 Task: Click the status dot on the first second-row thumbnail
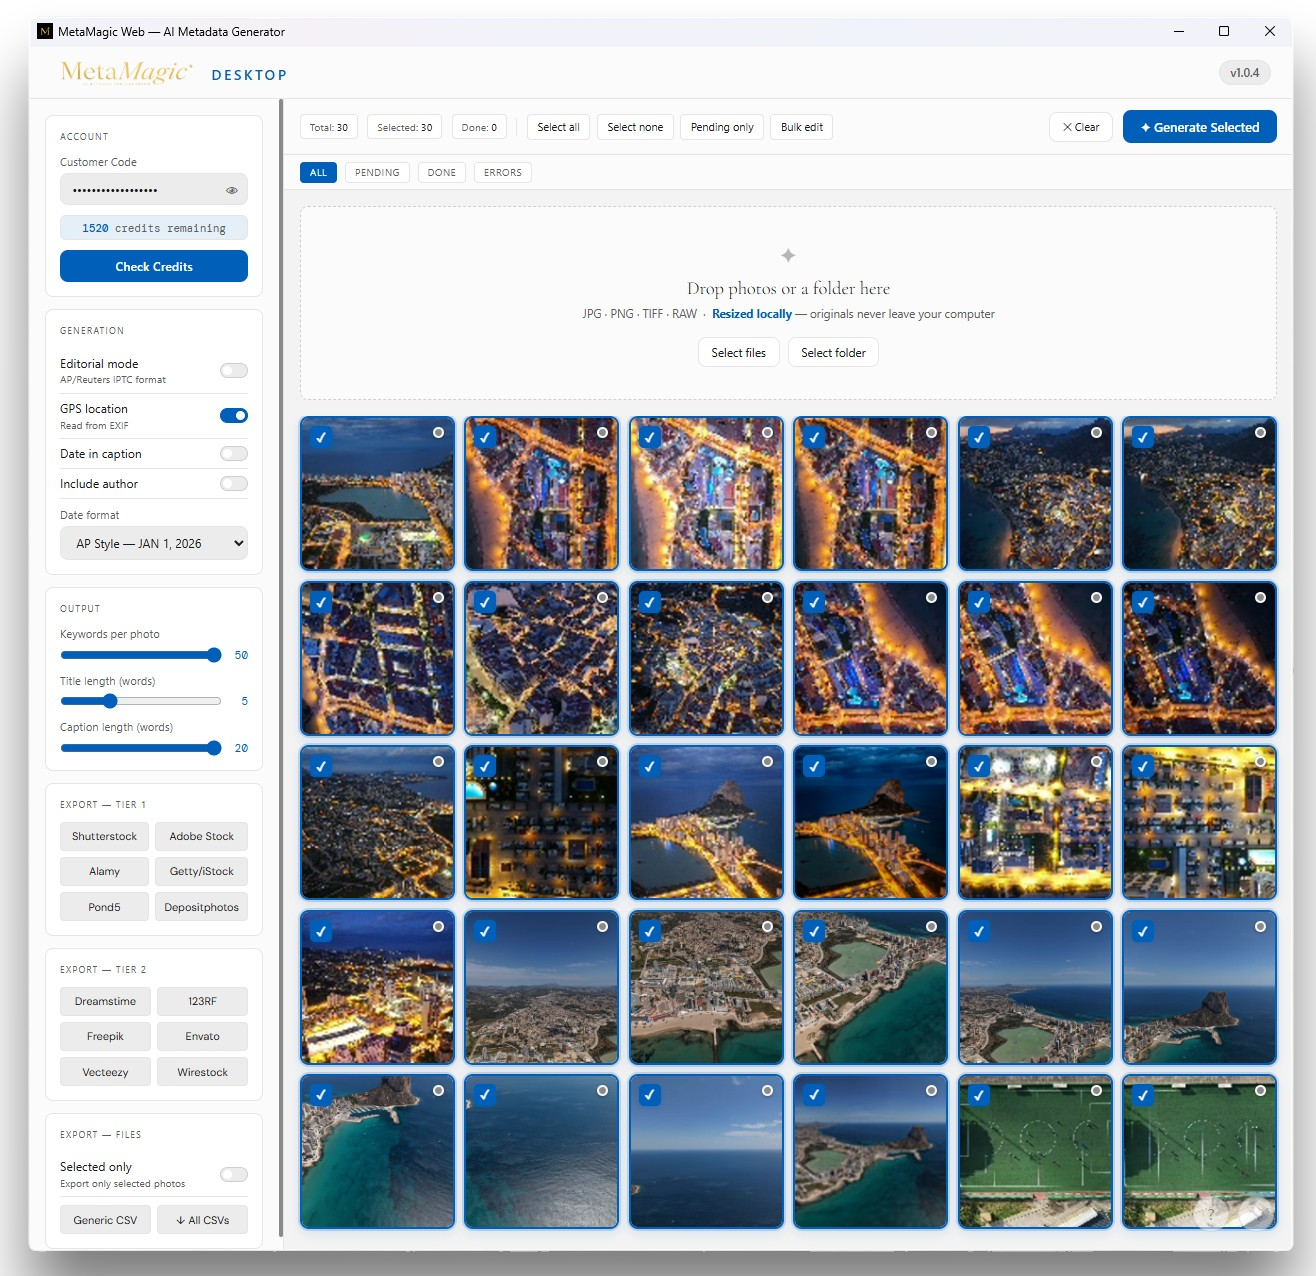click(438, 597)
